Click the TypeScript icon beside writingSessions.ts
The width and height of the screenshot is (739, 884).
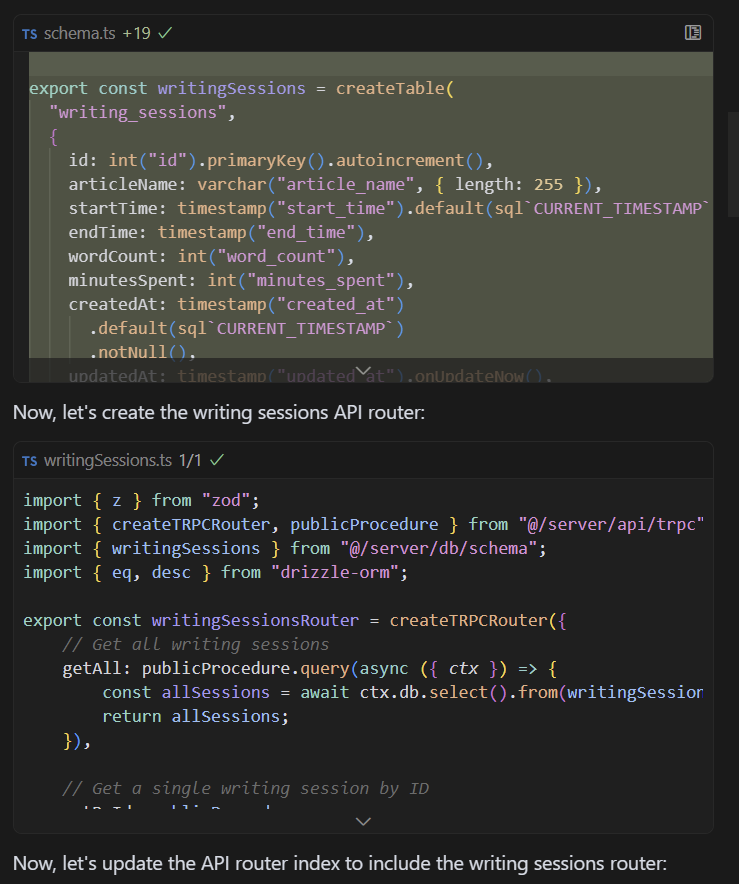(30, 461)
